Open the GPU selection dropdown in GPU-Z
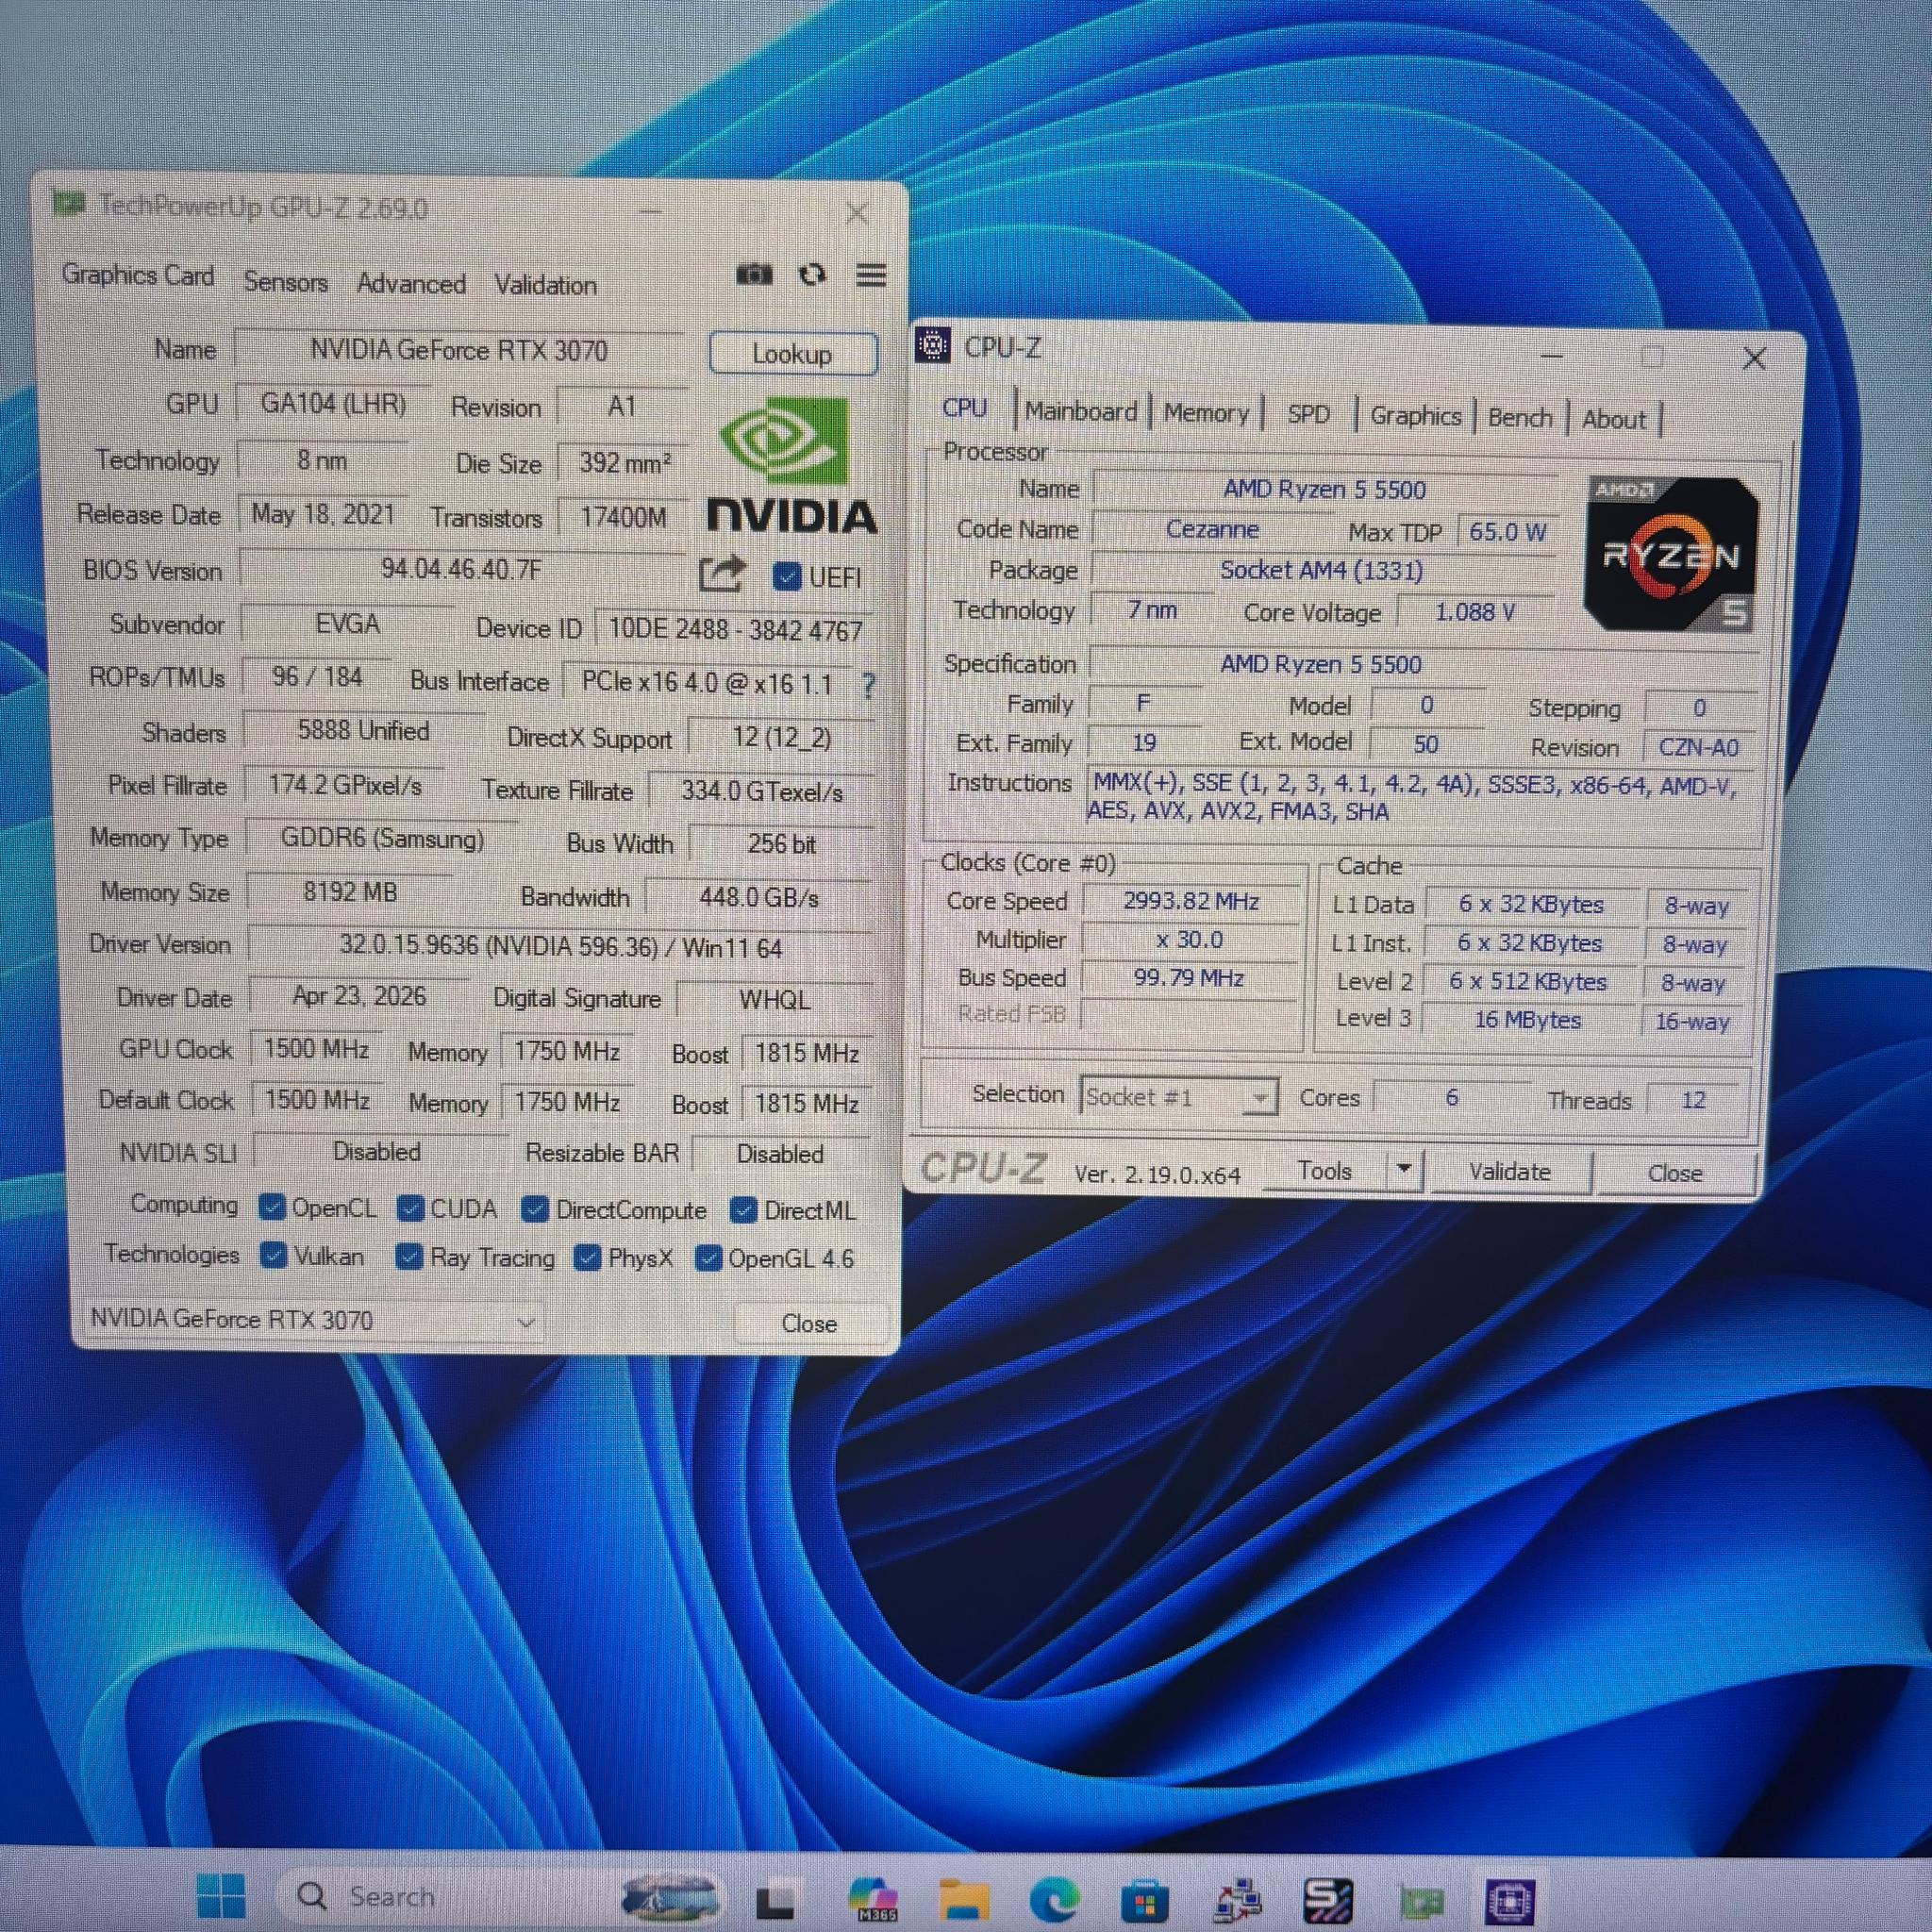 (x=311, y=1320)
